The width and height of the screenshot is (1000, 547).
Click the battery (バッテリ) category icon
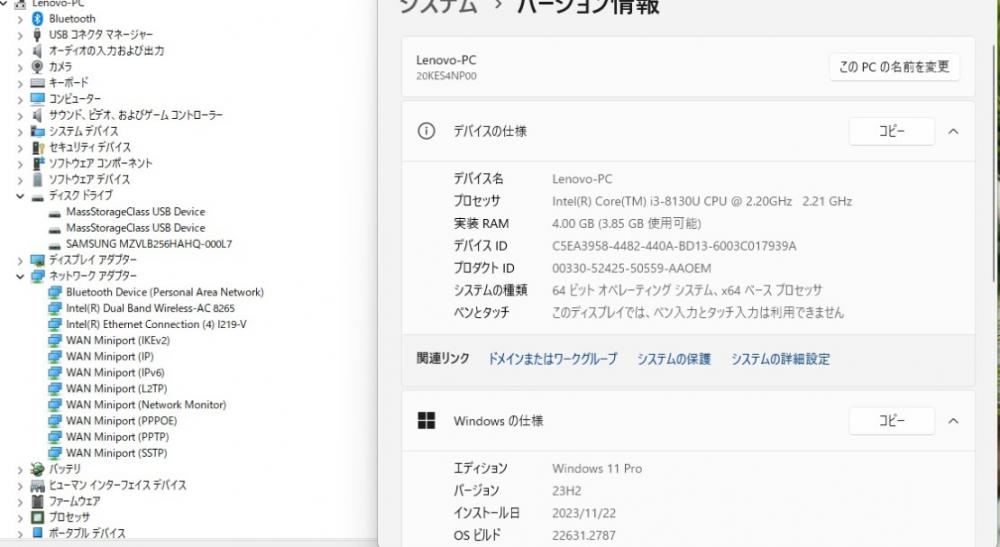coord(38,469)
